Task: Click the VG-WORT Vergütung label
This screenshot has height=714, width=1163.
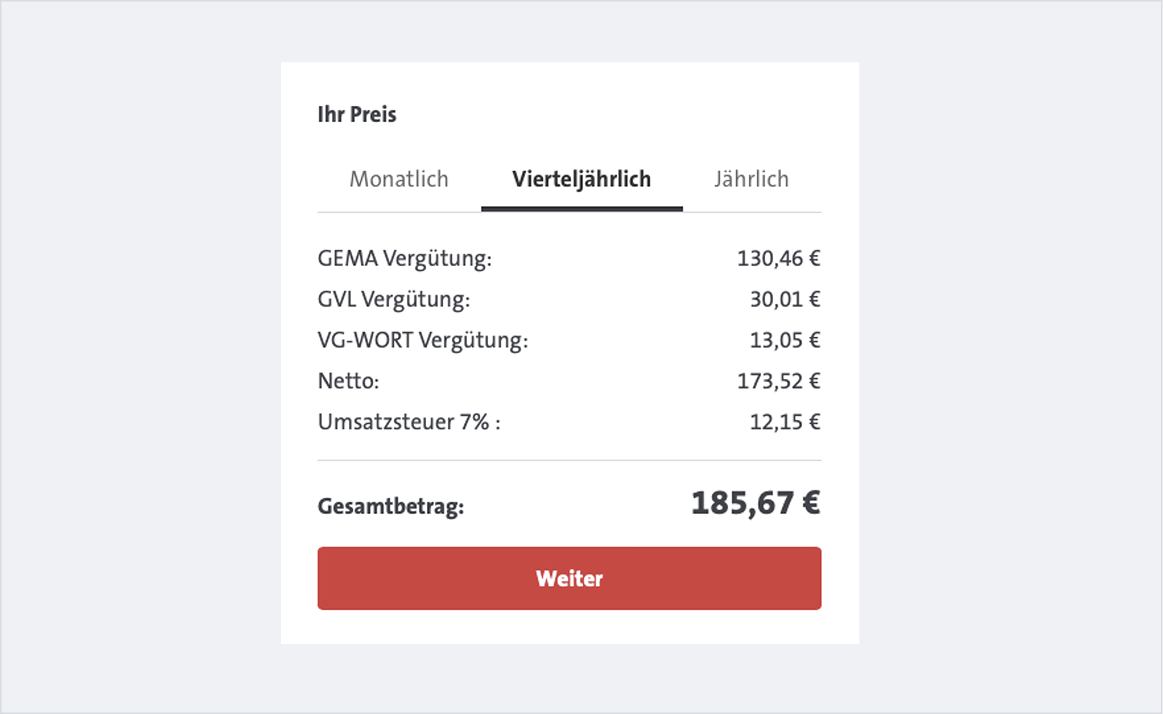Action: 422,340
